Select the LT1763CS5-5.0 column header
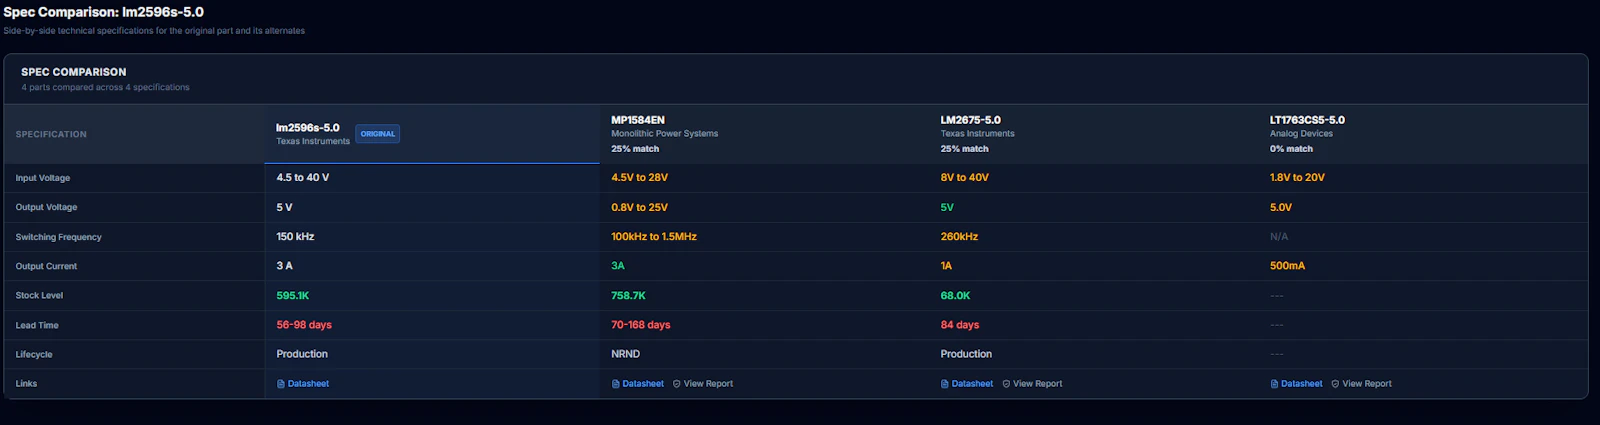1600x425 pixels. pos(1423,134)
